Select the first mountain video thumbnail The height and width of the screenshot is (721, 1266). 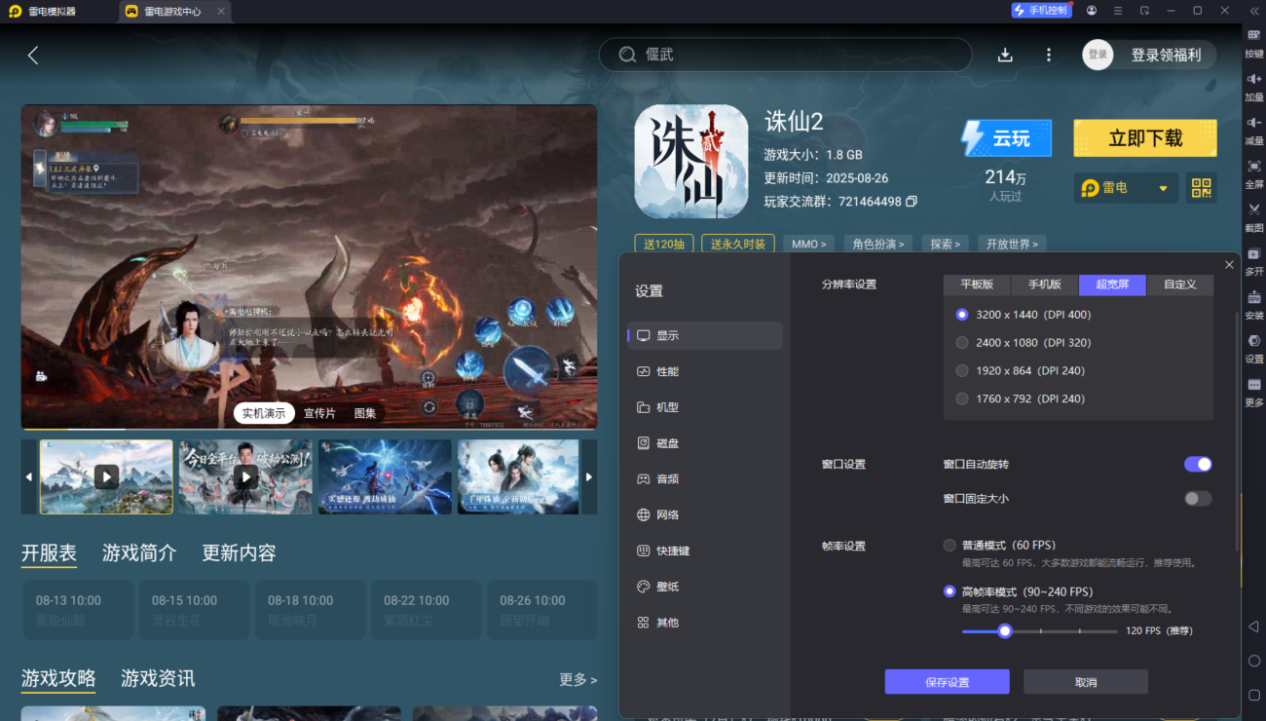coord(106,477)
